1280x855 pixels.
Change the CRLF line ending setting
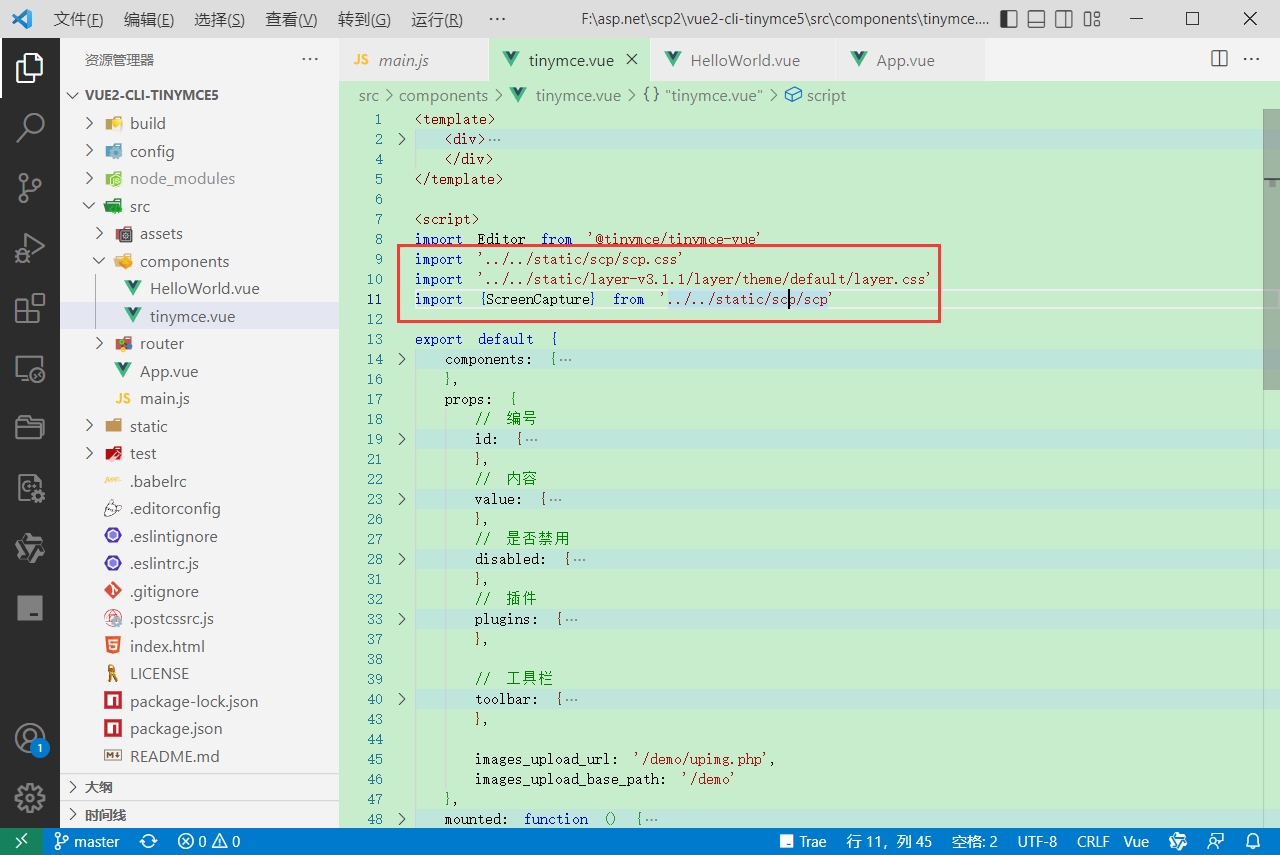(1093, 841)
